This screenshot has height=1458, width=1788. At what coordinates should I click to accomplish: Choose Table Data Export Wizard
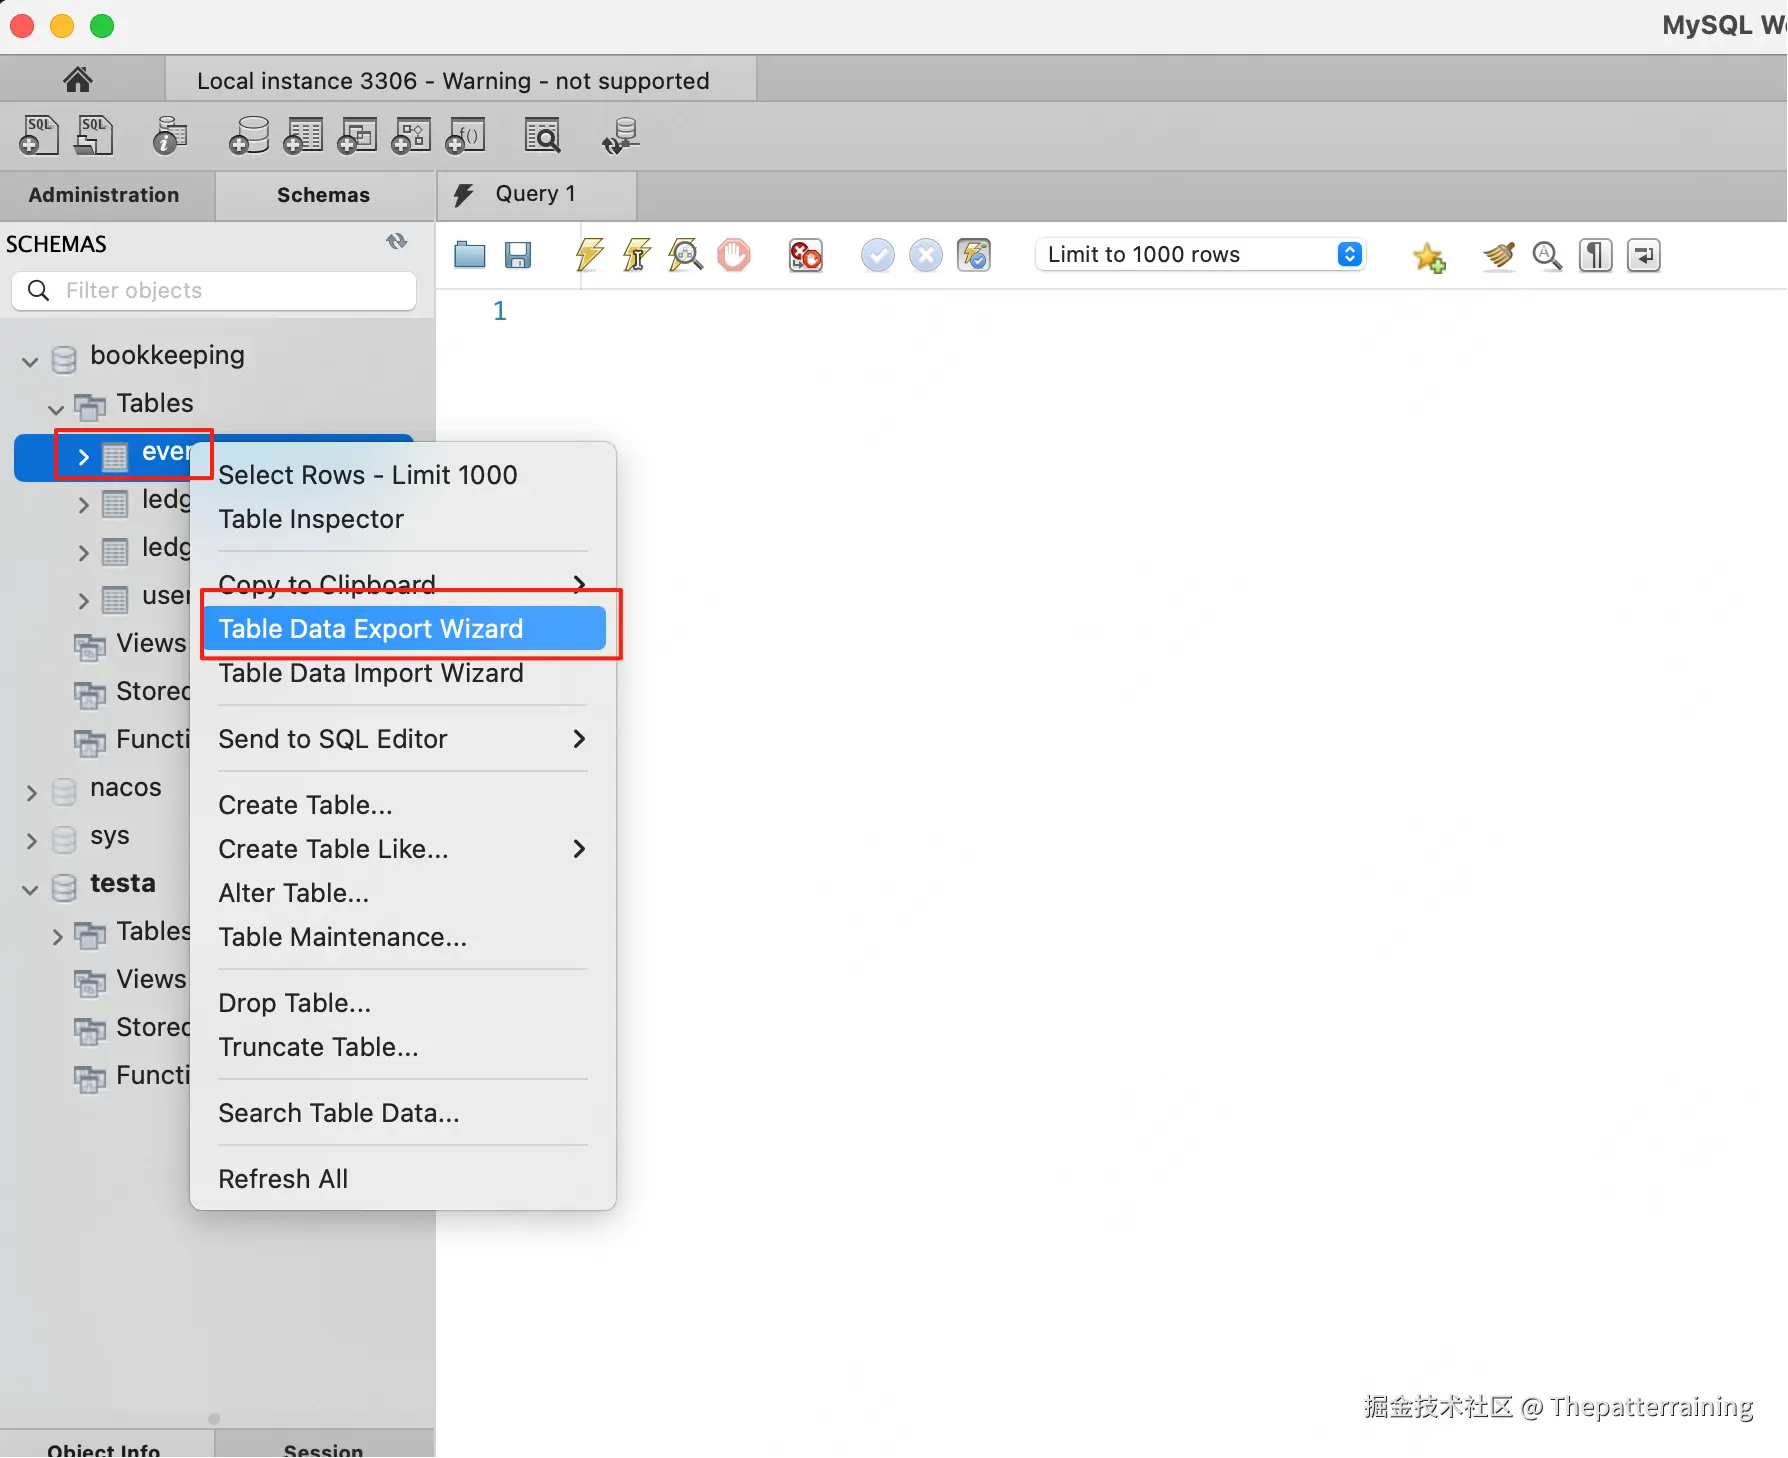[x=404, y=628]
